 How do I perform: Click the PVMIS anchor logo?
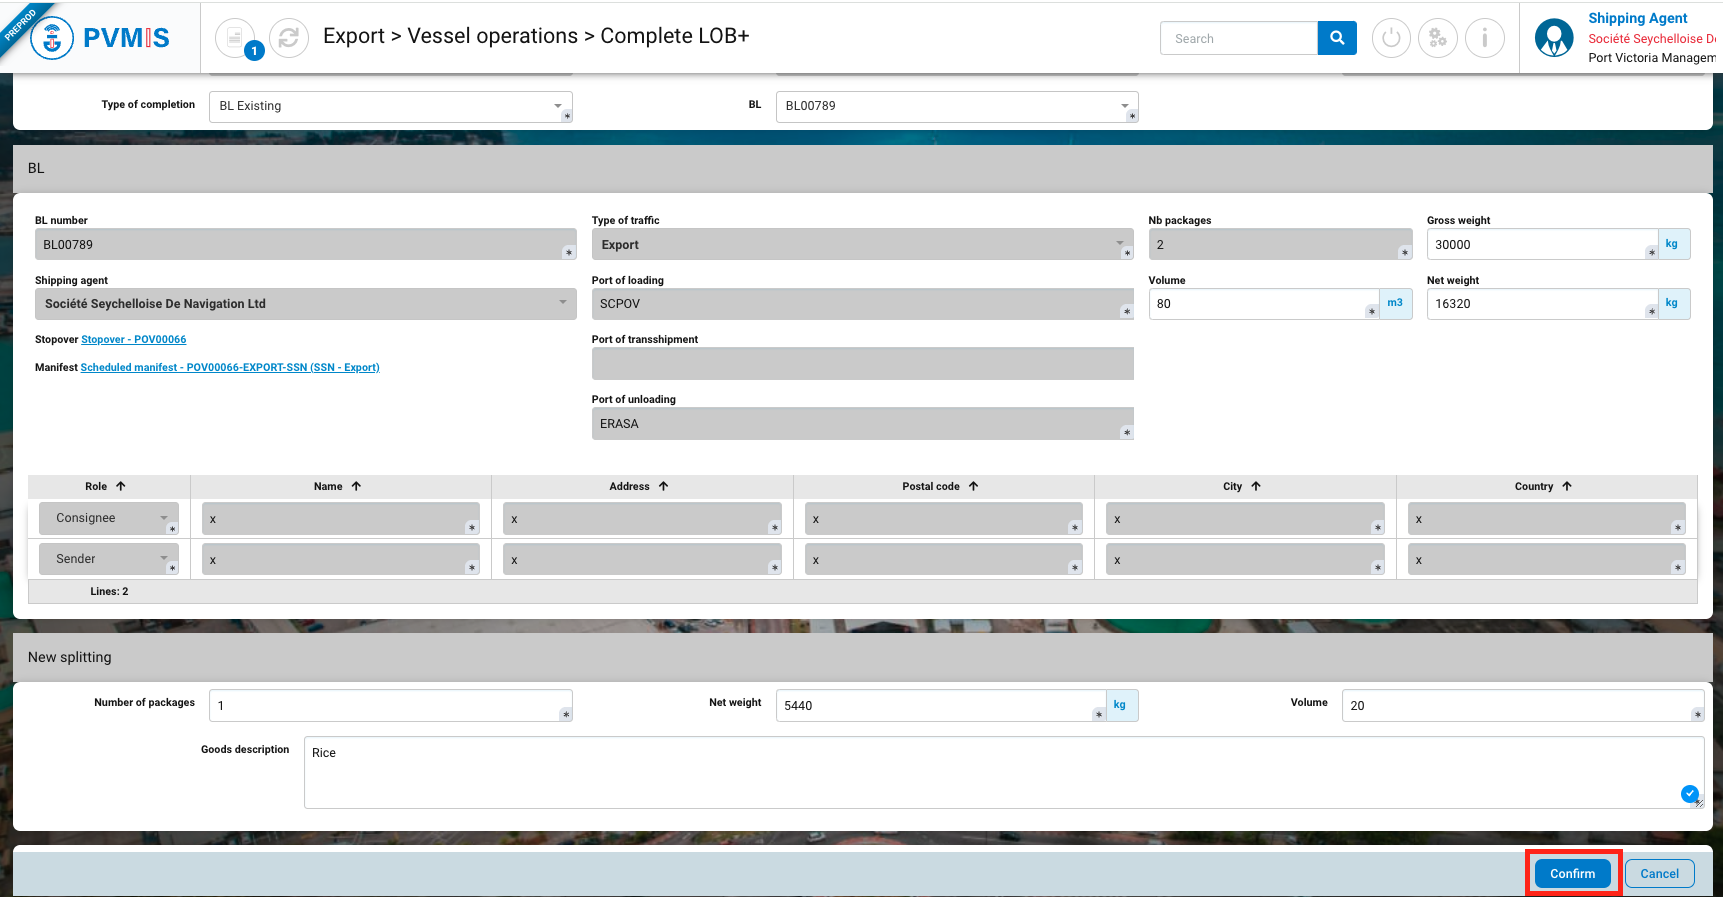click(52, 39)
